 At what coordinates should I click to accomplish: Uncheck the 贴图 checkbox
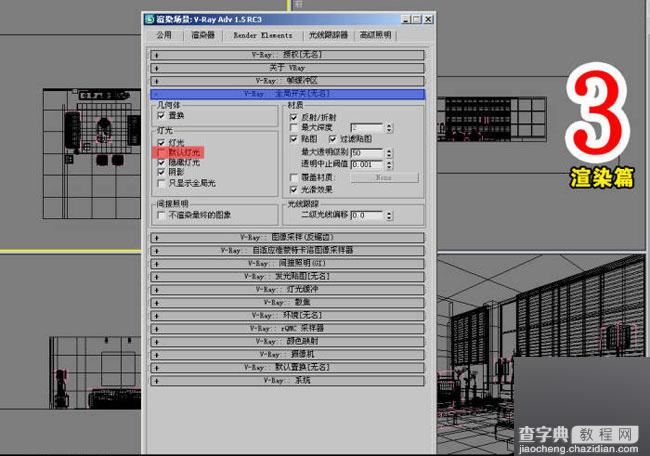click(293, 138)
